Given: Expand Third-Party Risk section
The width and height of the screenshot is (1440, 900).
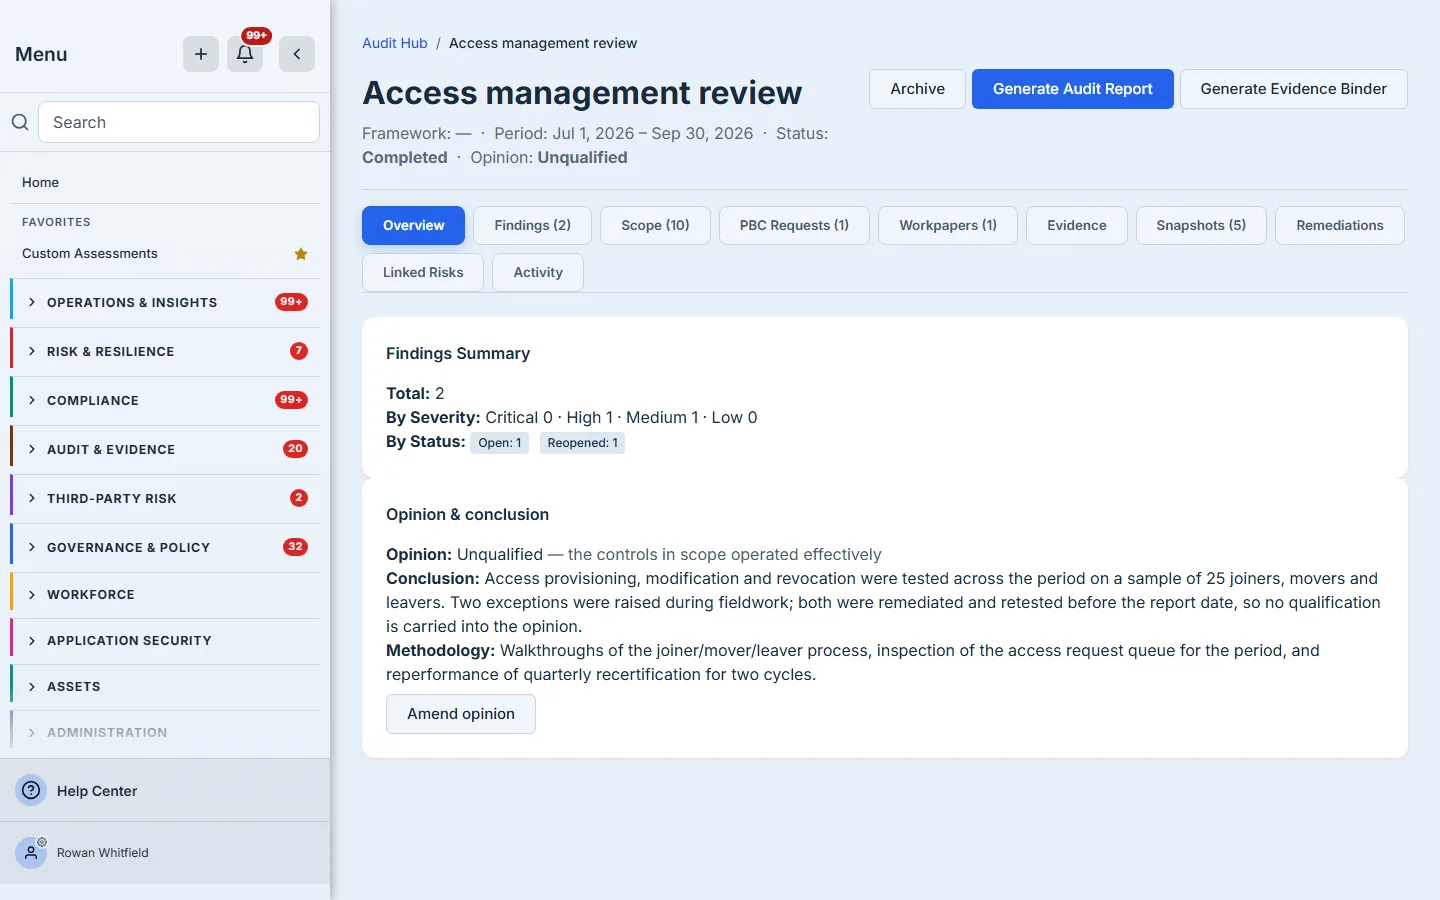Looking at the screenshot, I should click(x=165, y=498).
